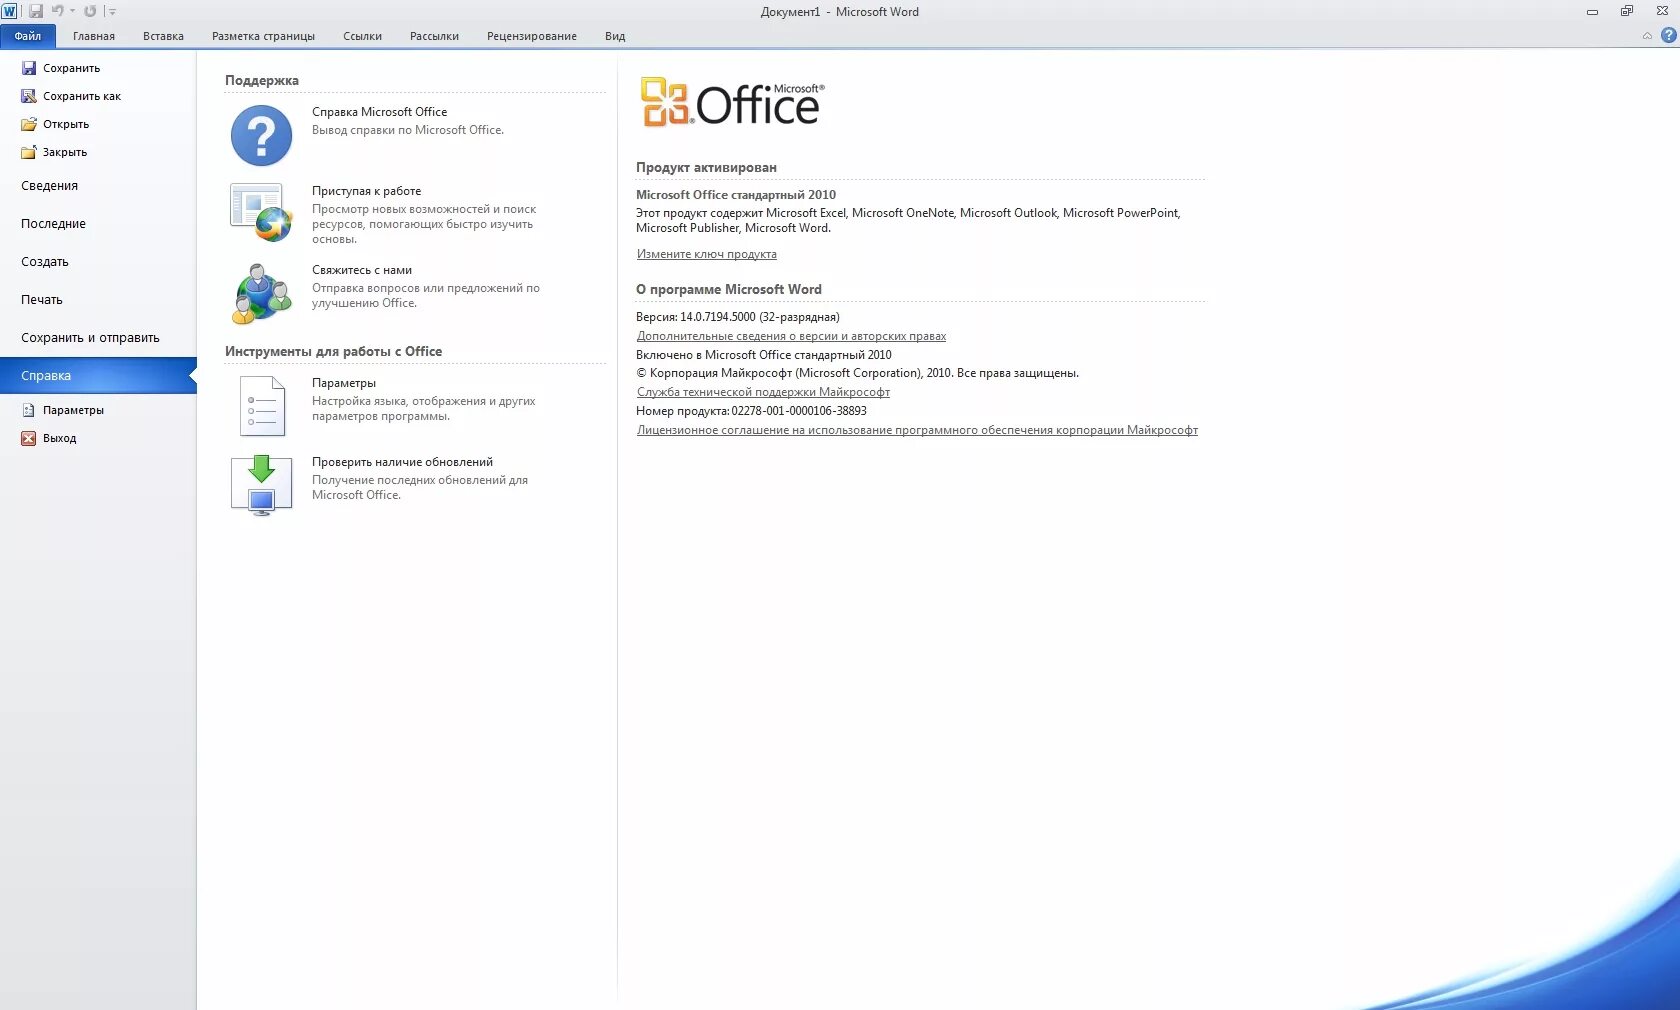
Task: Open the Лицензионное соглашение link
Action: click(917, 430)
